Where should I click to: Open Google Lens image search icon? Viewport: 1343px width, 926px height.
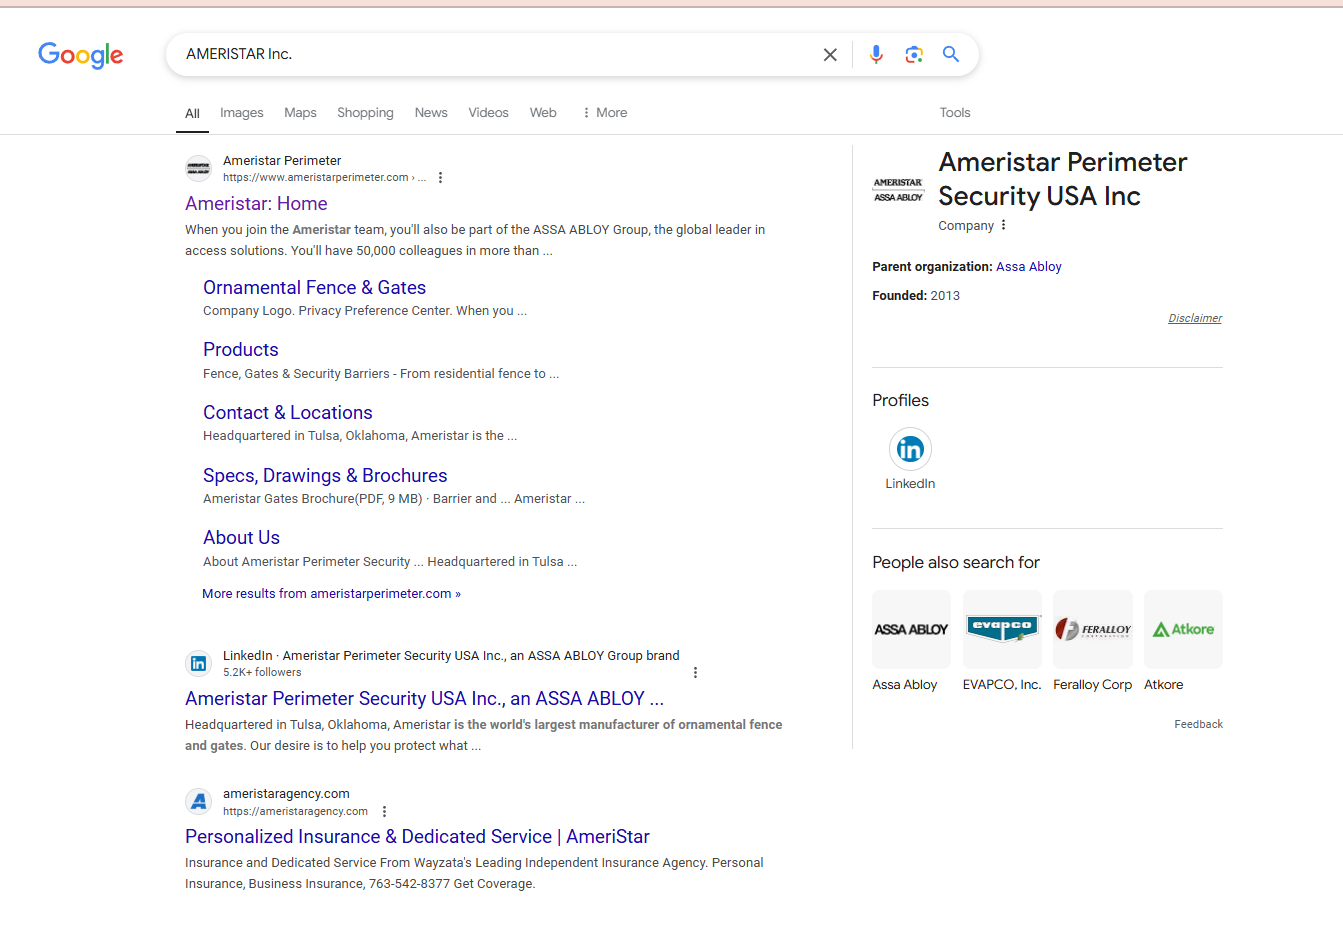[914, 54]
